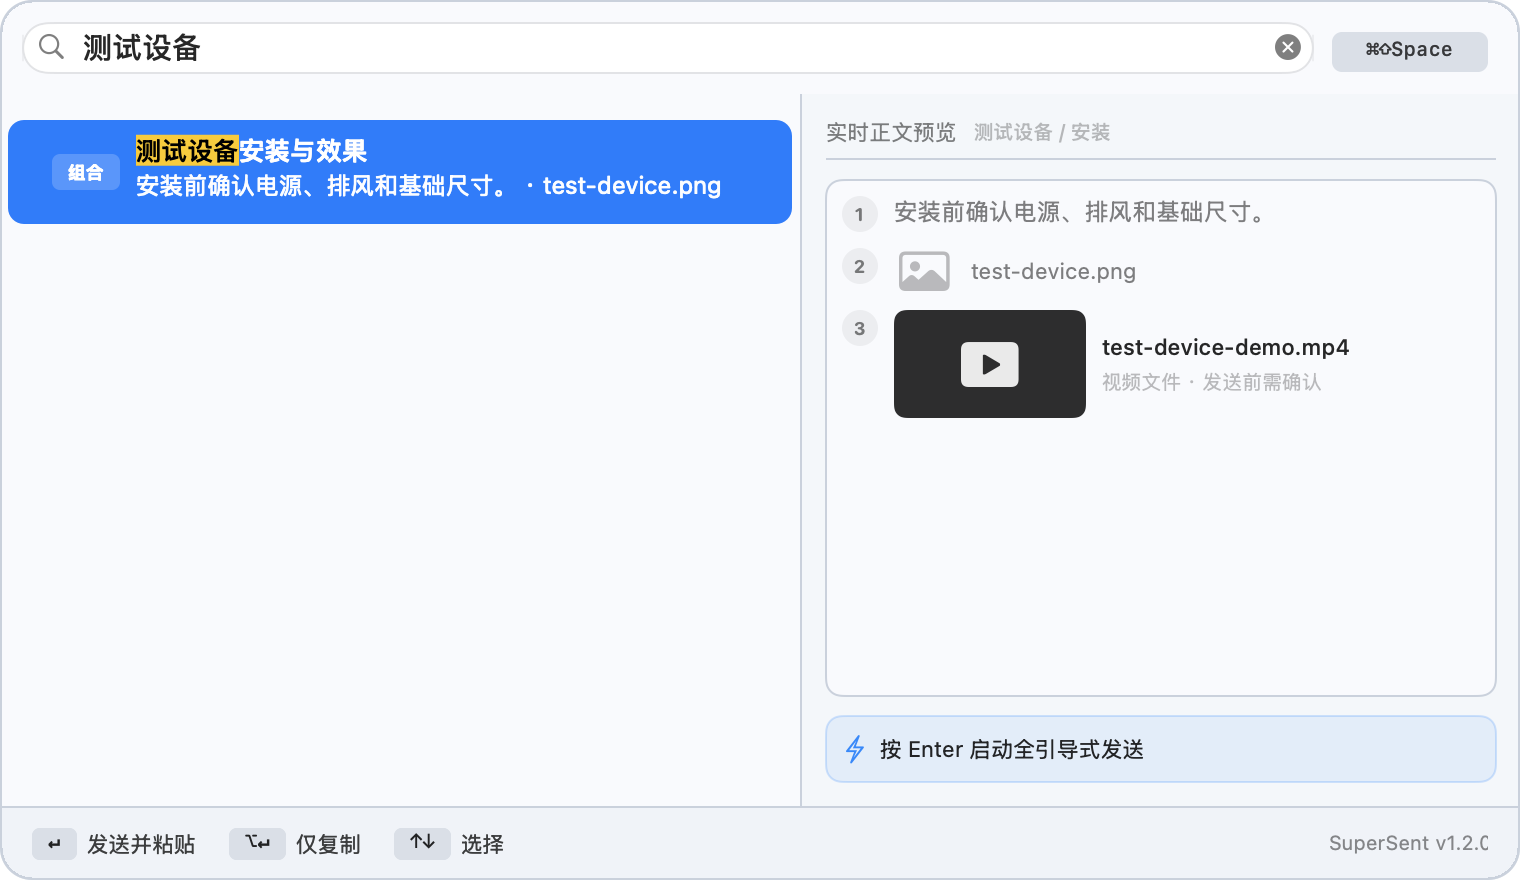1520x880 pixels.
Task: Click the Enter key icon in footer
Action: (54, 844)
